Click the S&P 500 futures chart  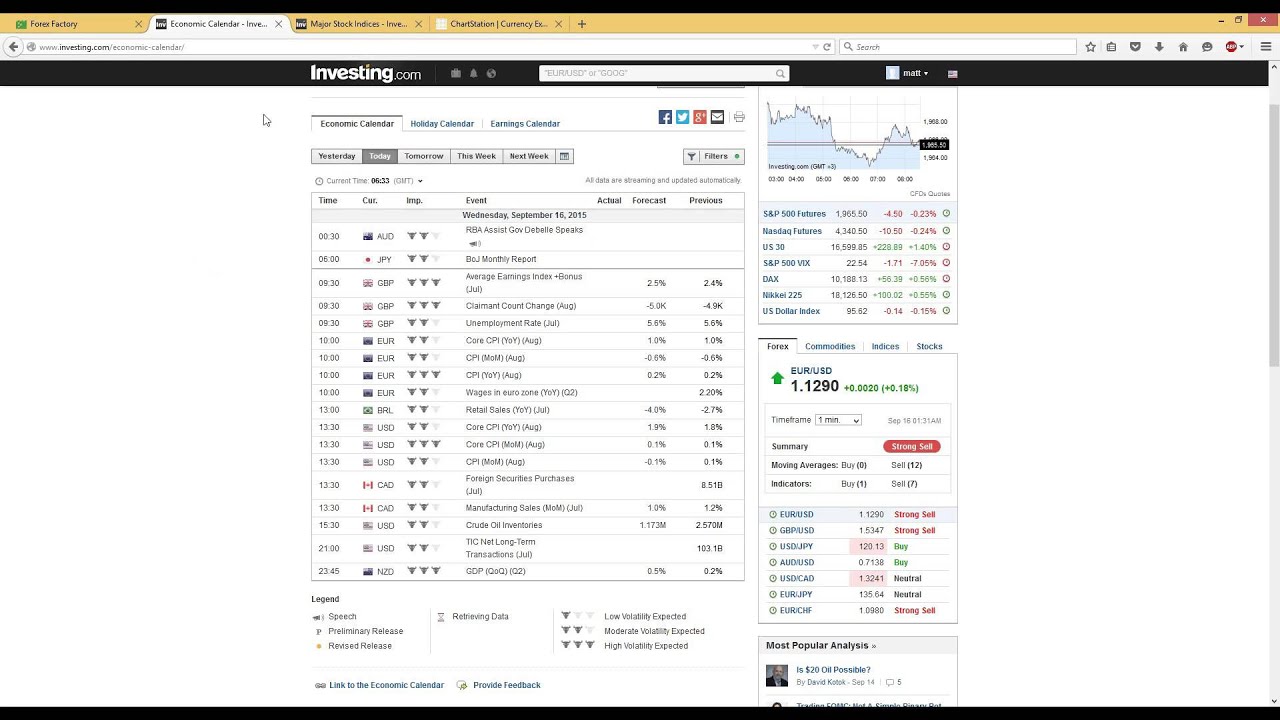point(843,134)
